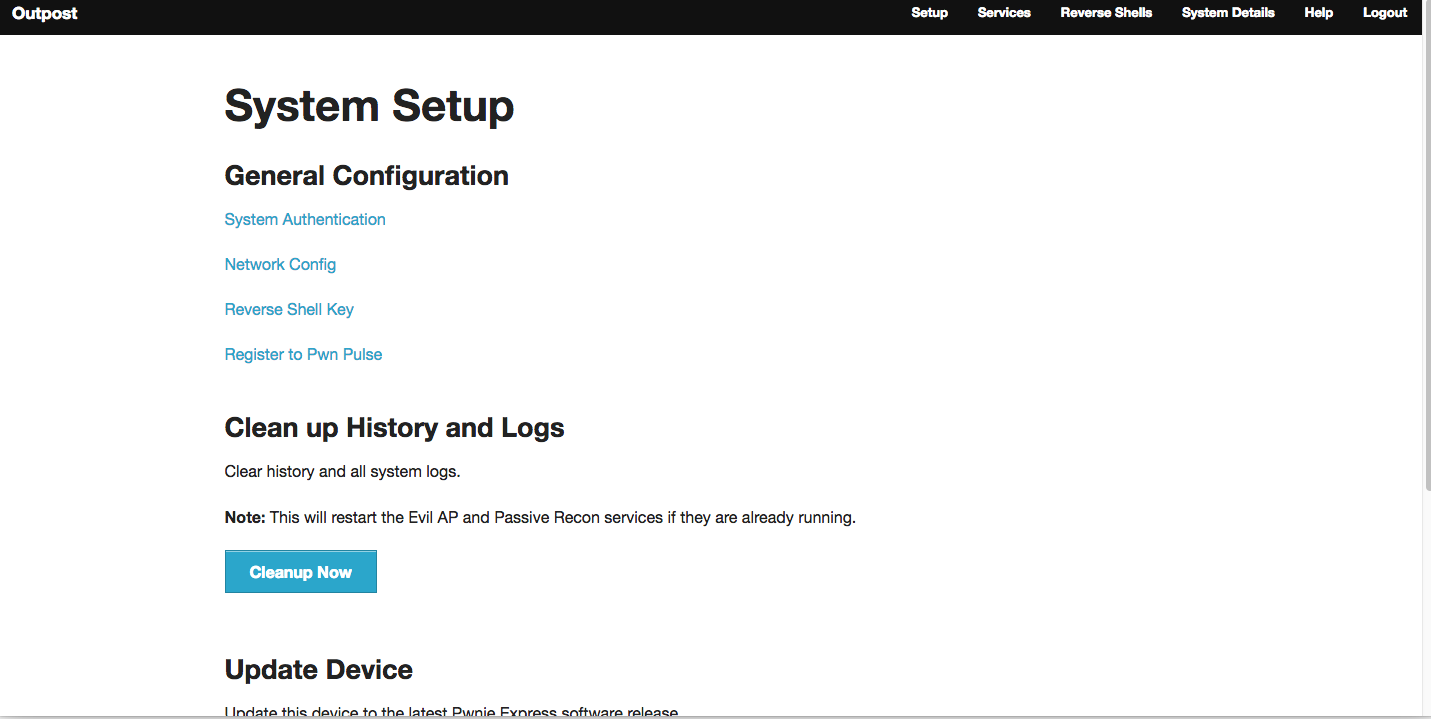Click the General Configuration heading
This screenshot has height=719, width=1431.
pos(366,176)
